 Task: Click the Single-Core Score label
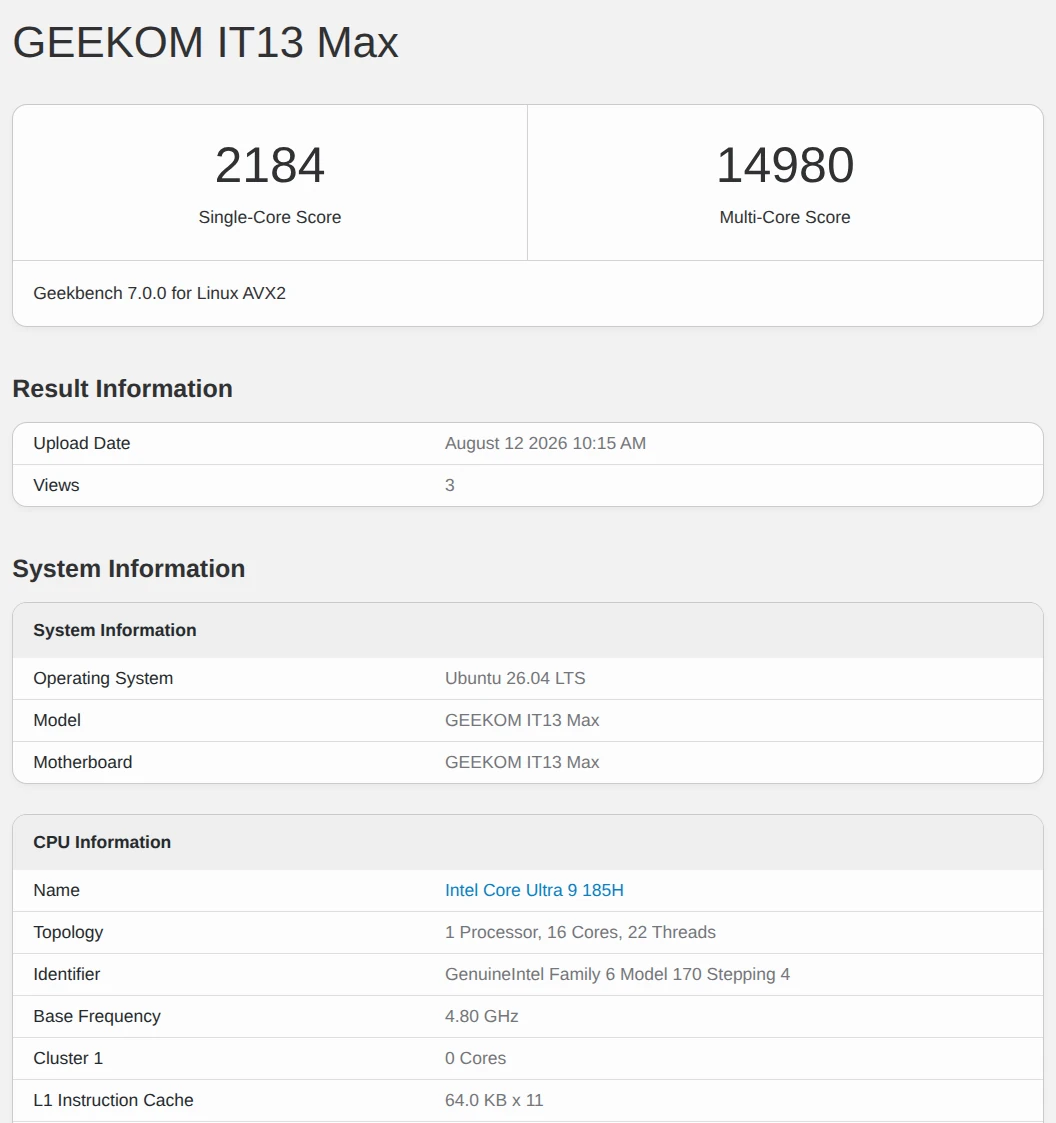[x=269, y=217]
